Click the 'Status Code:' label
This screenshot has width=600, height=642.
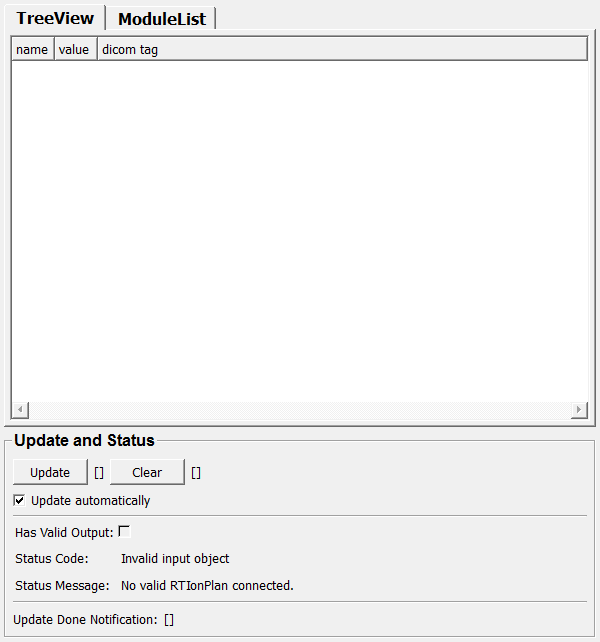tap(52, 559)
